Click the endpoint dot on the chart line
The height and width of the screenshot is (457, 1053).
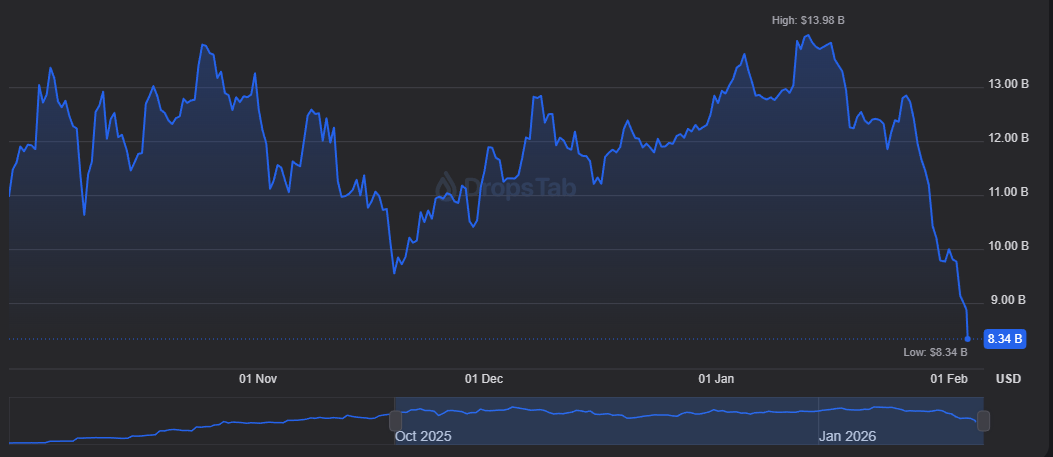point(967,339)
